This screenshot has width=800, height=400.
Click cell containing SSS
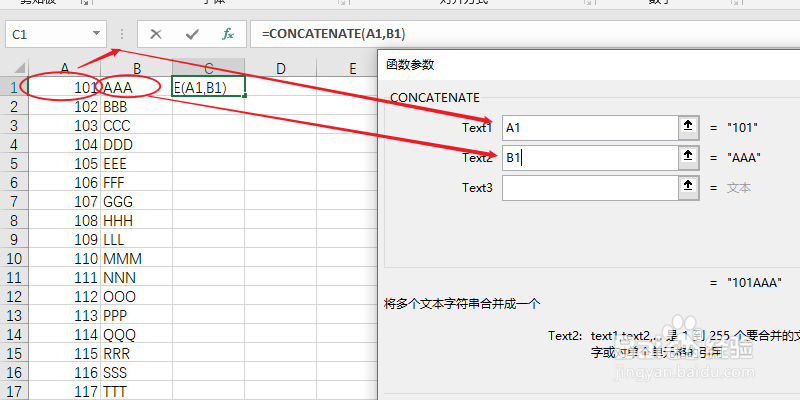(x=137, y=372)
